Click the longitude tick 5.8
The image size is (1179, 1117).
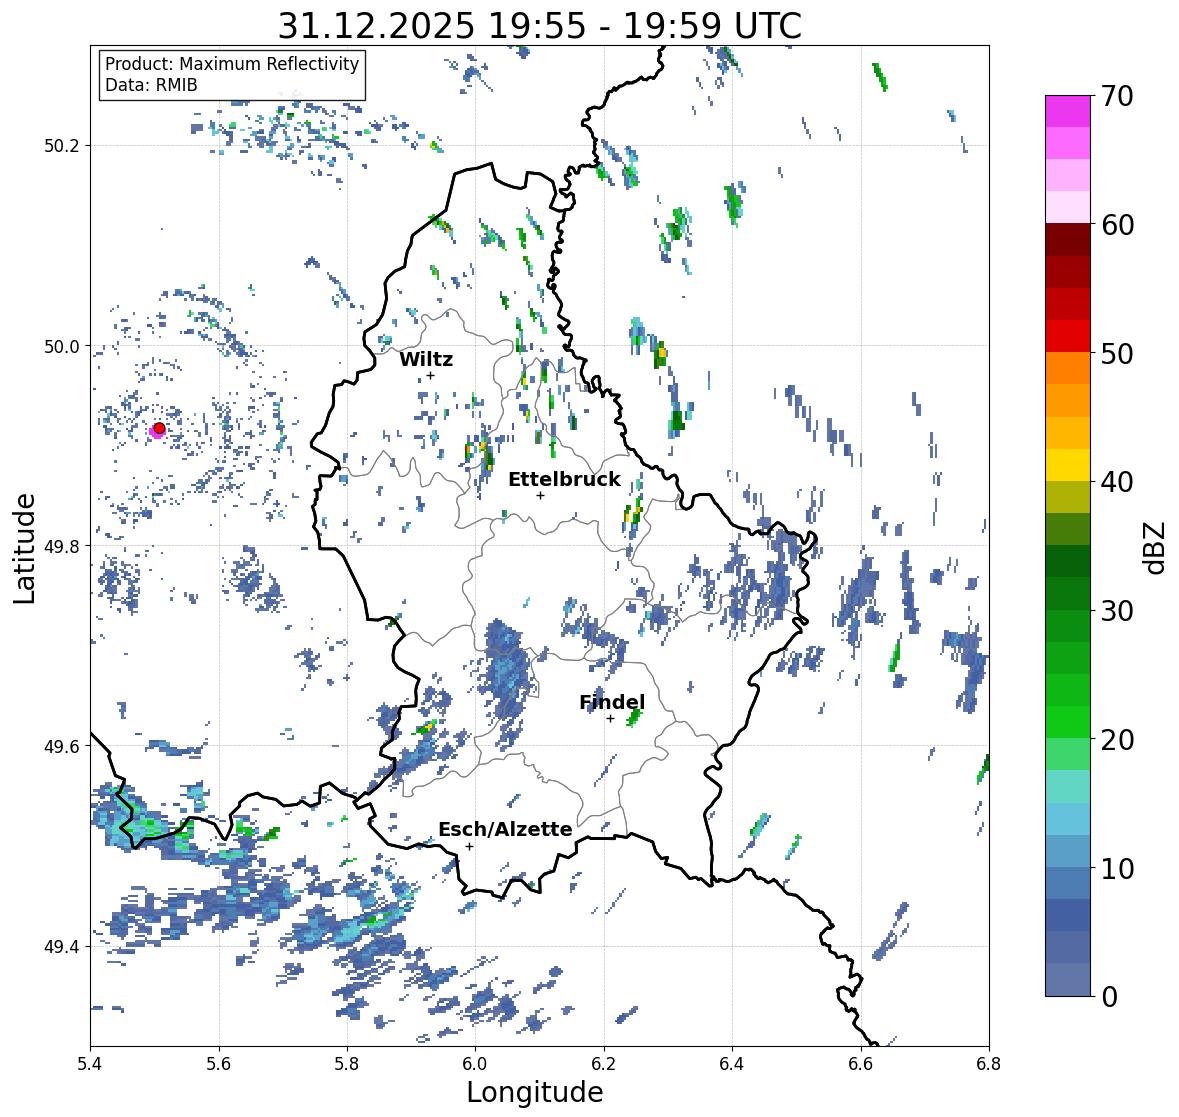[x=347, y=1064]
